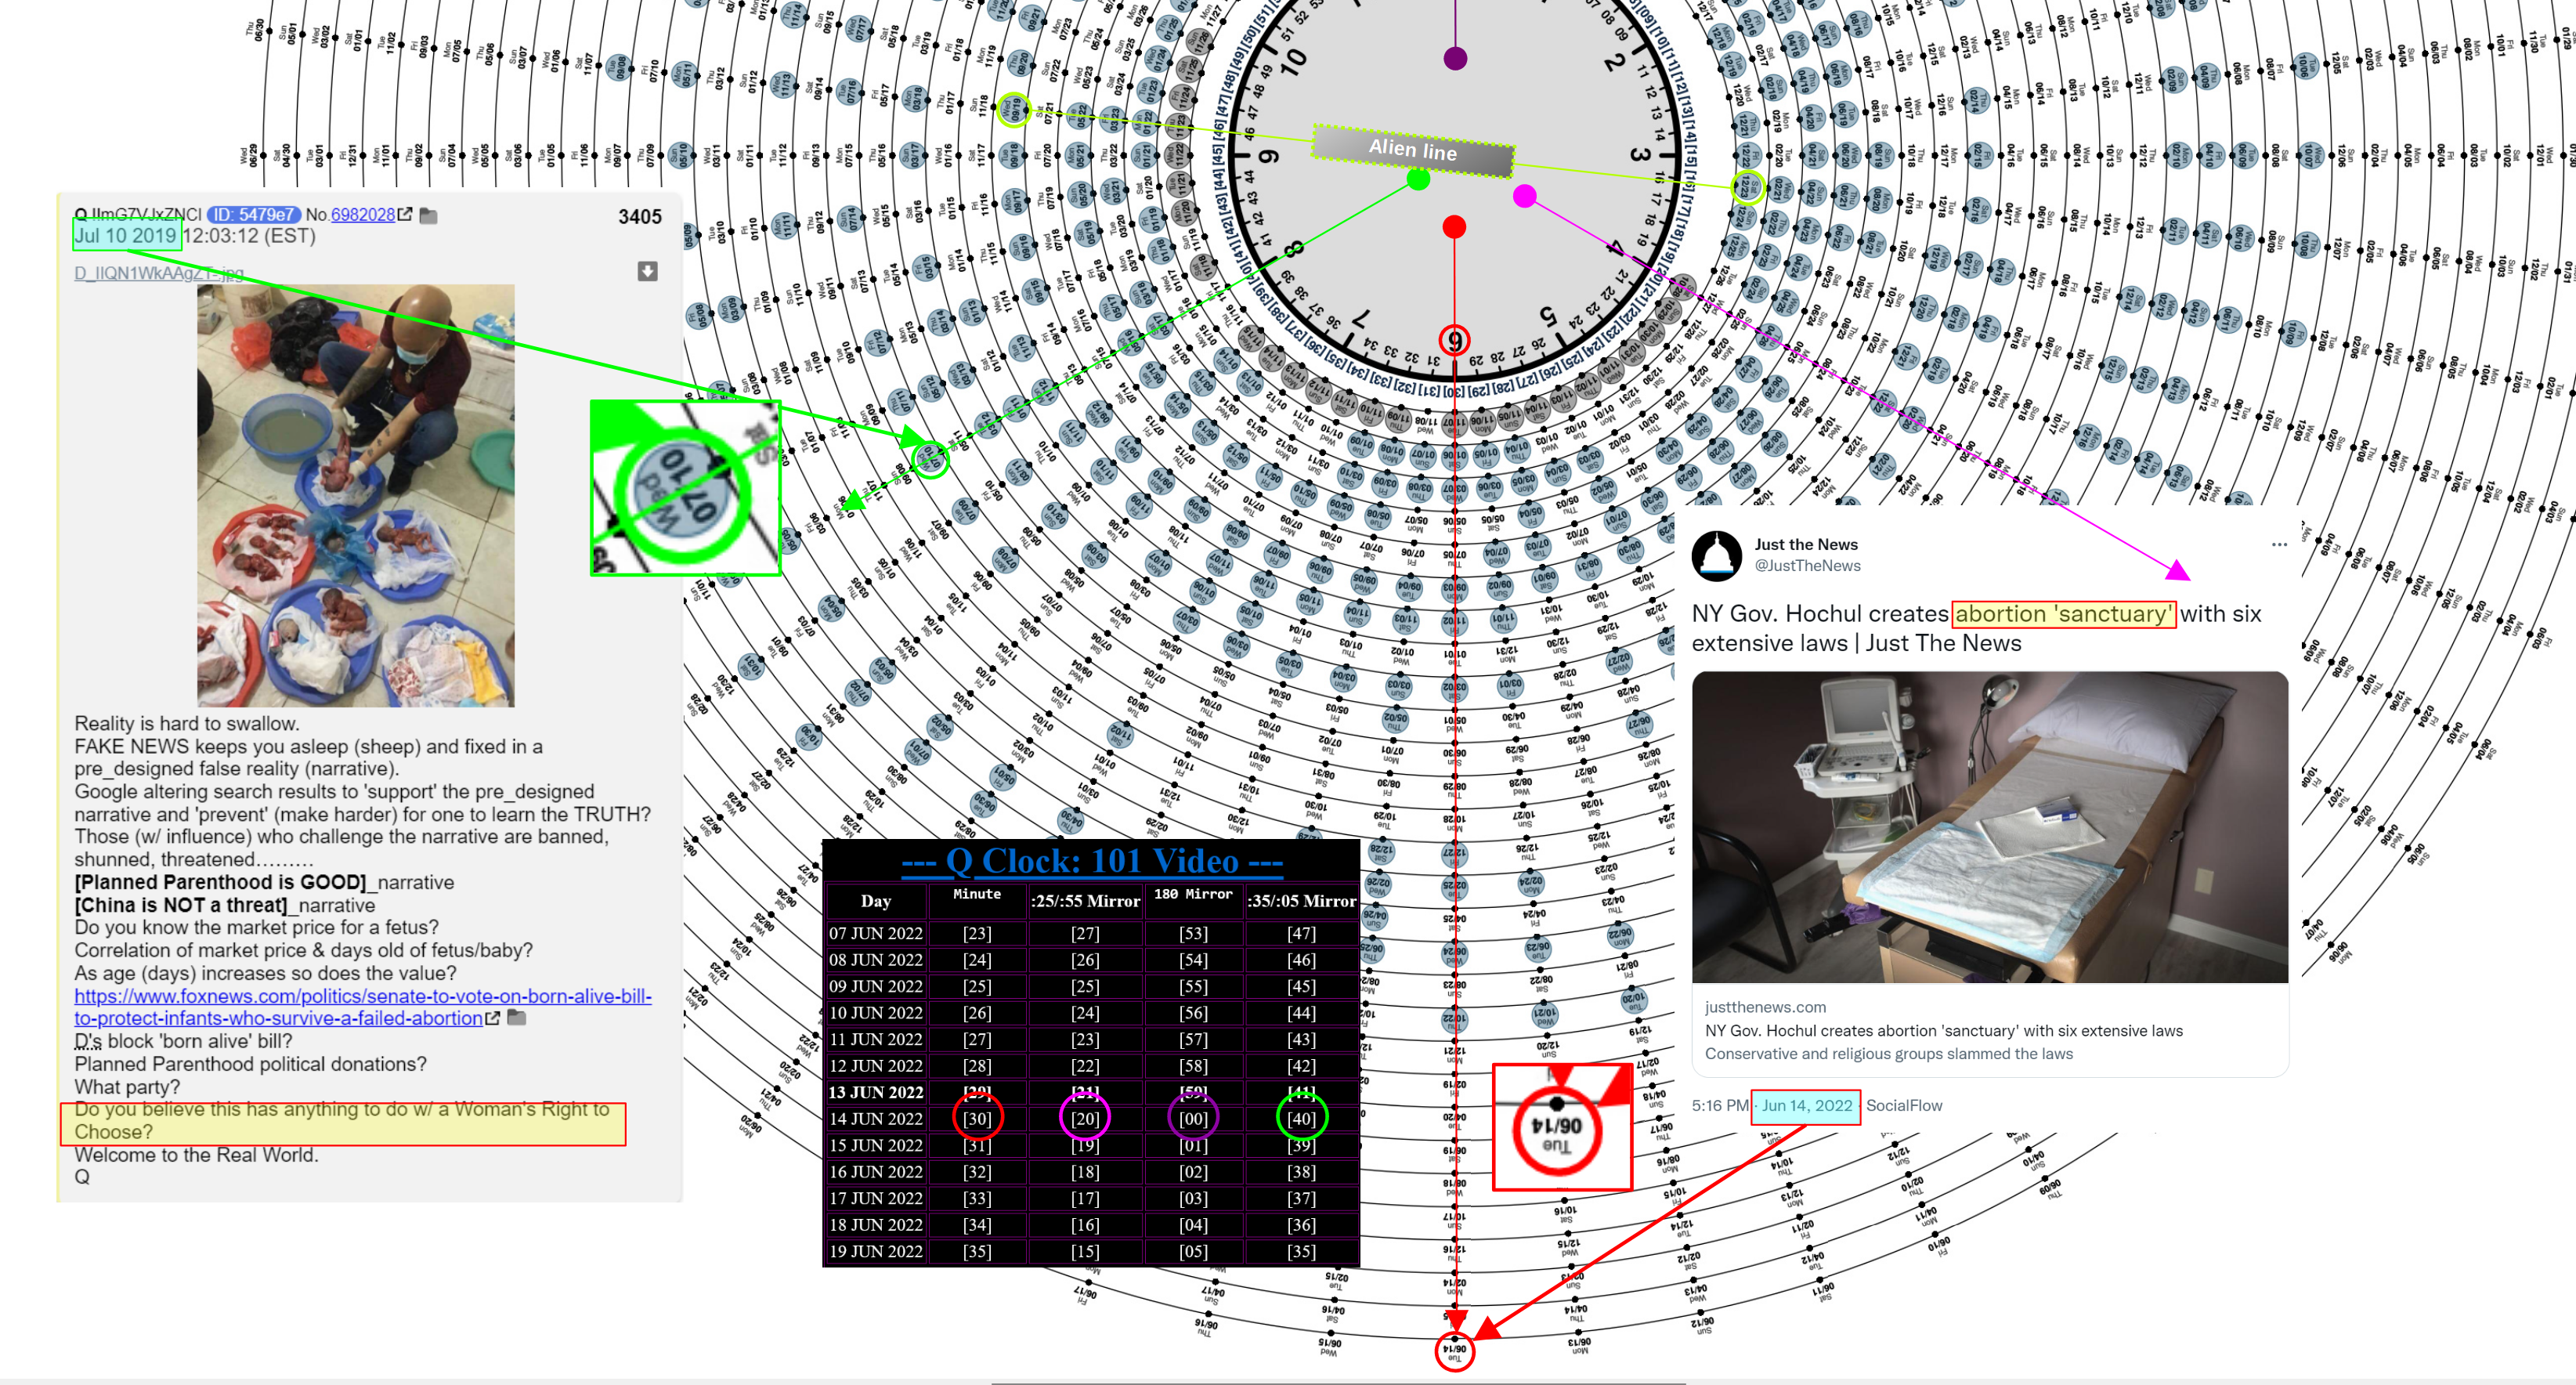Click the :25/:55 Mirror column header
This screenshot has height=1385, width=2576.
(1085, 901)
